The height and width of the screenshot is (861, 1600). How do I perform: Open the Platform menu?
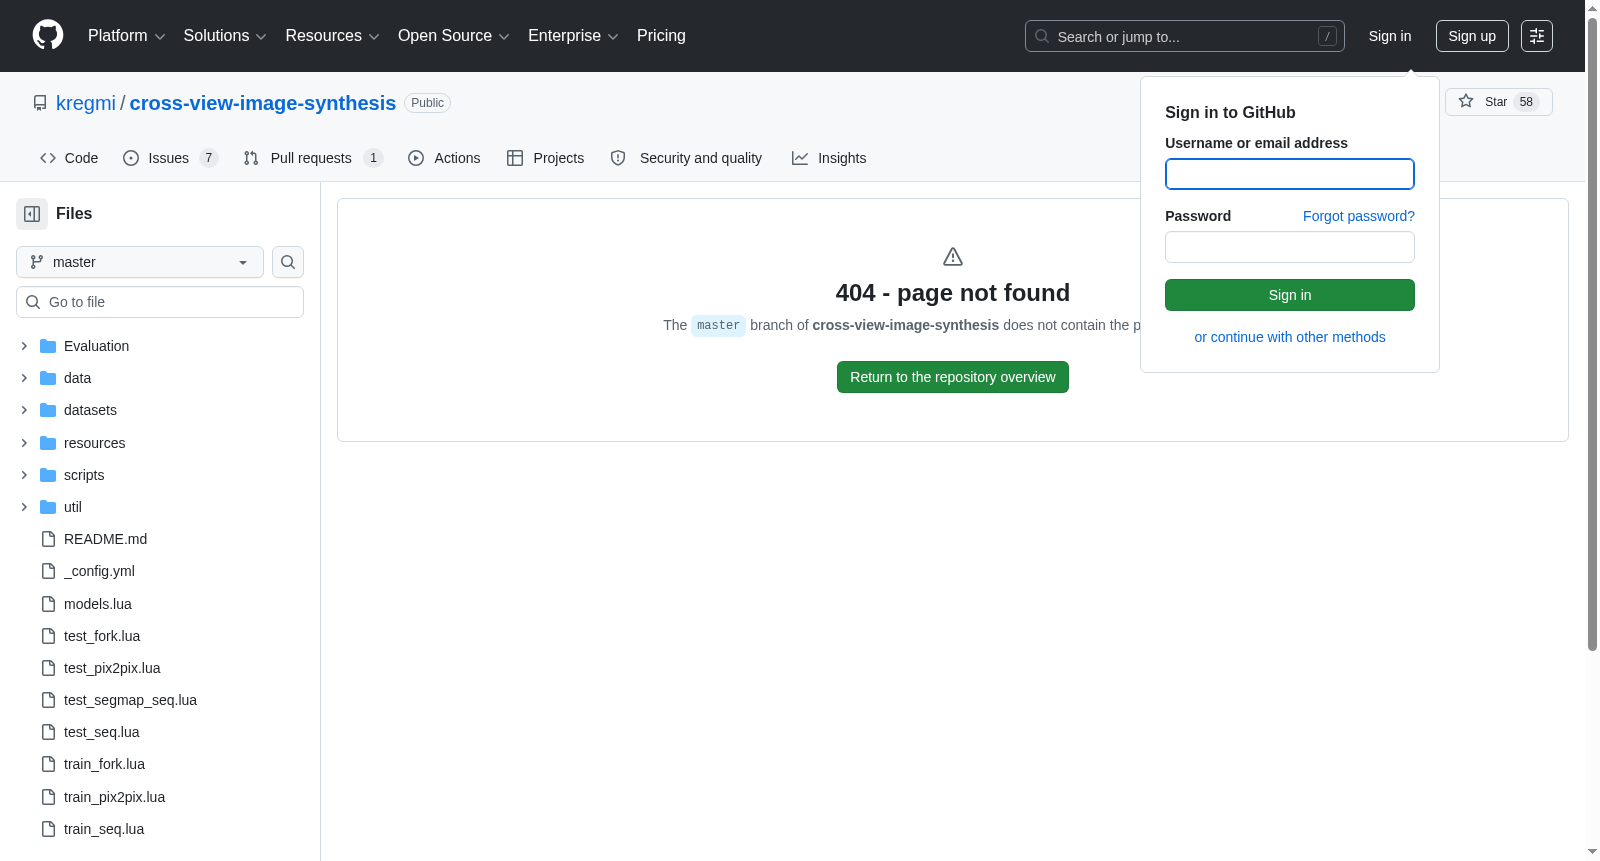pos(126,36)
